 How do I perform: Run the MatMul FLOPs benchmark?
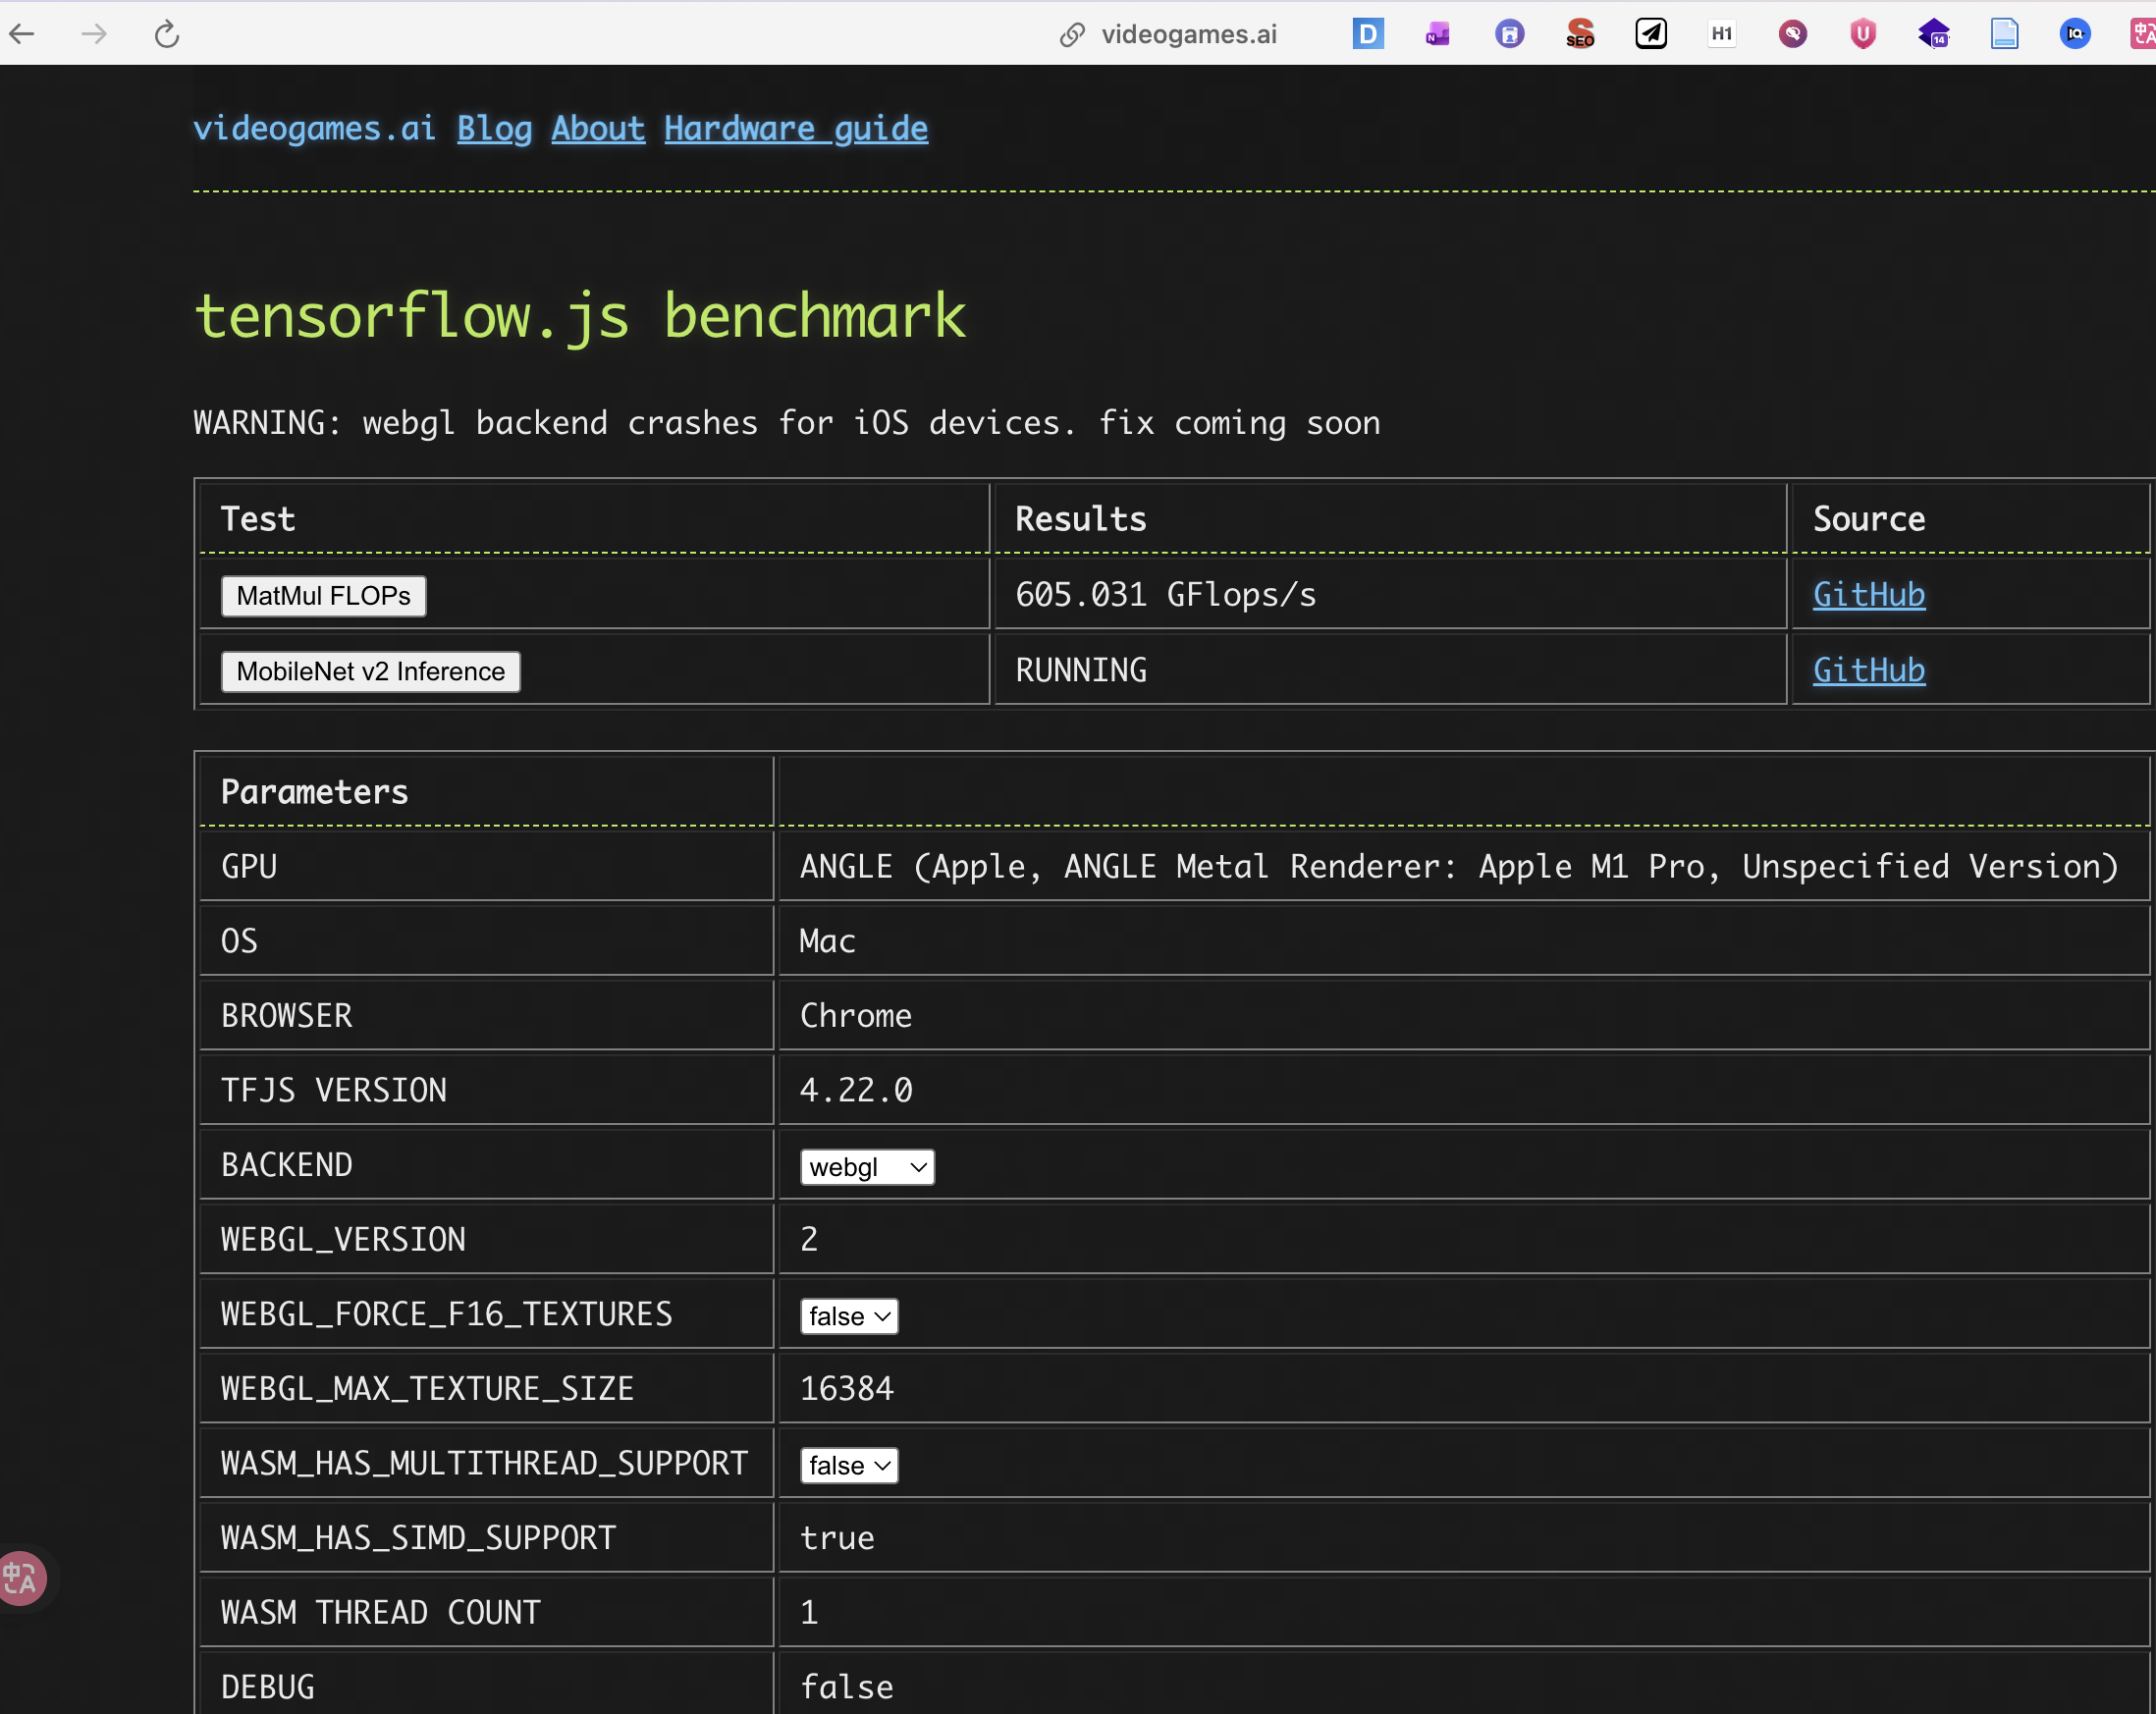click(323, 596)
